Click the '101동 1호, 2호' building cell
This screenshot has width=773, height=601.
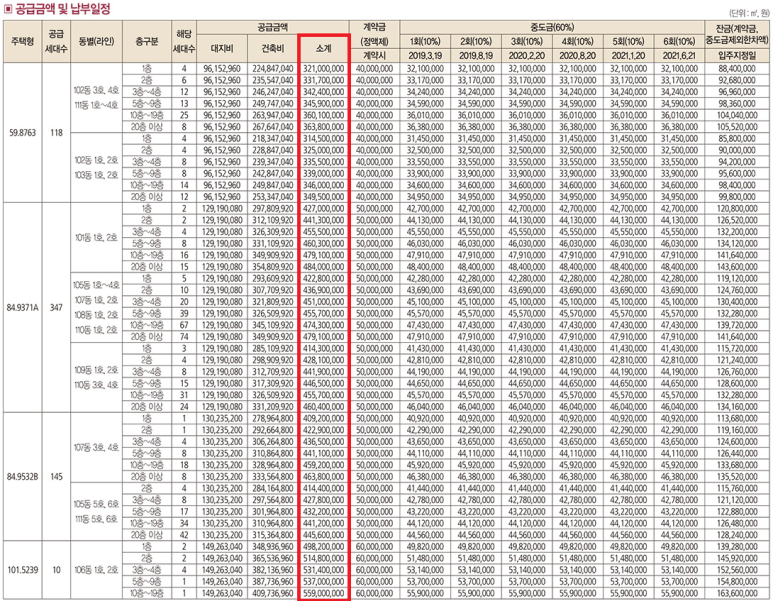tap(97, 238)
